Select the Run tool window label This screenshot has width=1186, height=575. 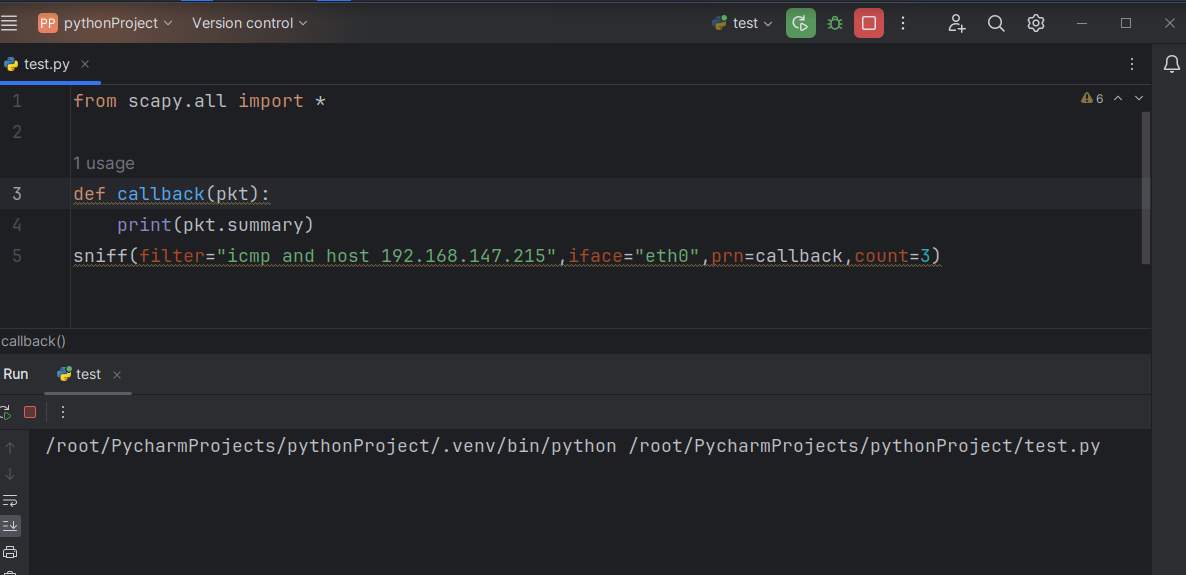(15, 374)
